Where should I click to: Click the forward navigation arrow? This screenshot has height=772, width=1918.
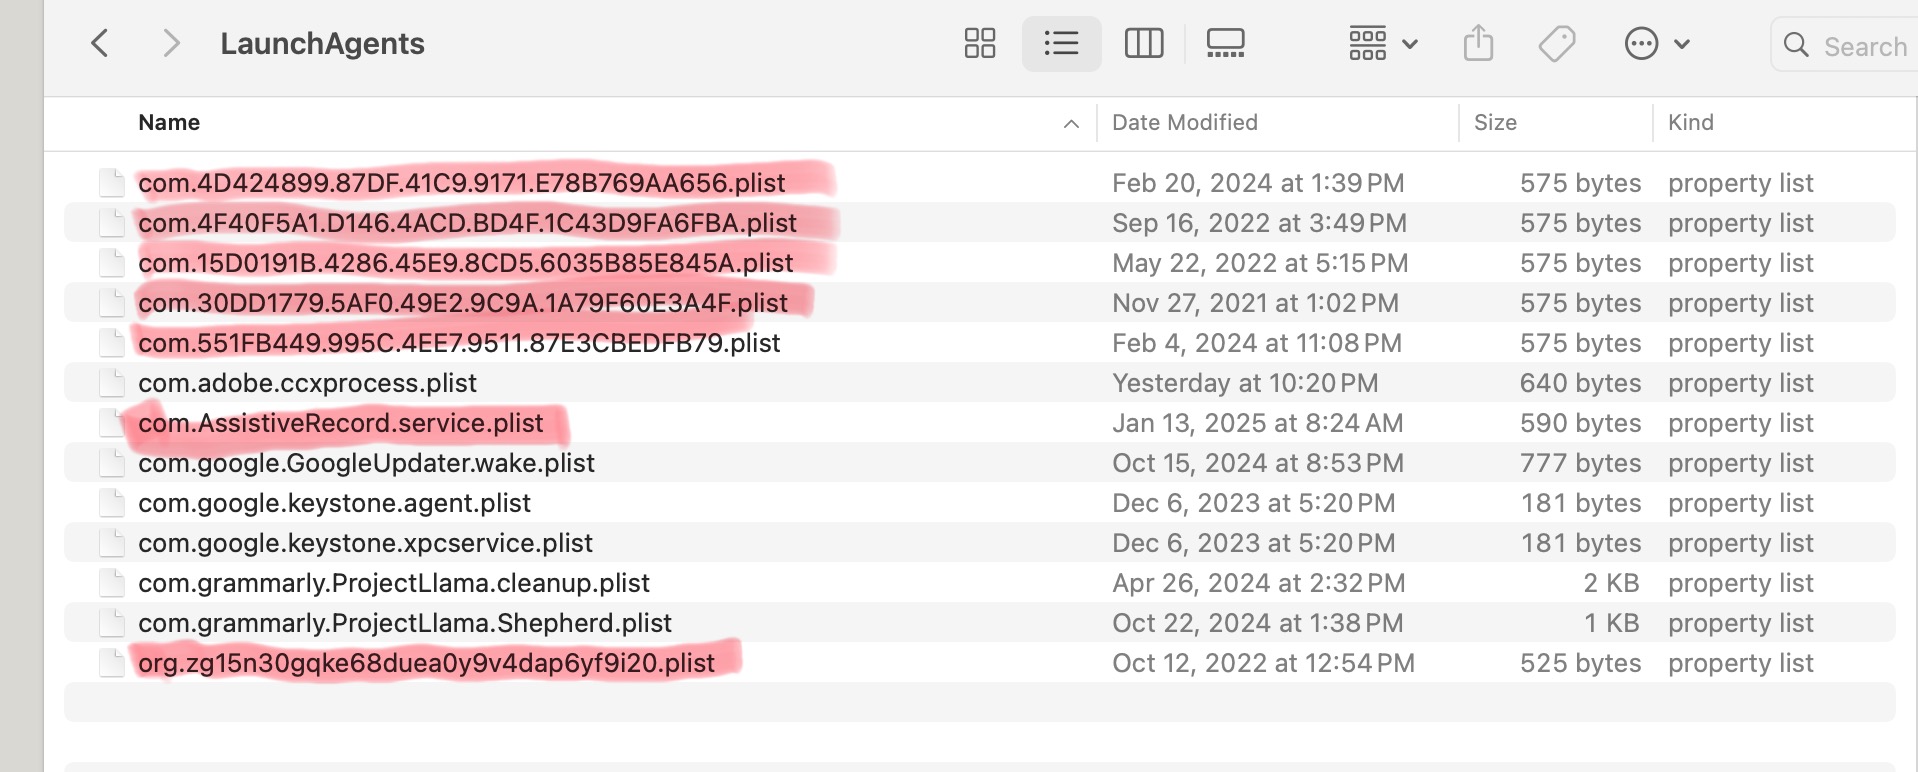[171, 43]
